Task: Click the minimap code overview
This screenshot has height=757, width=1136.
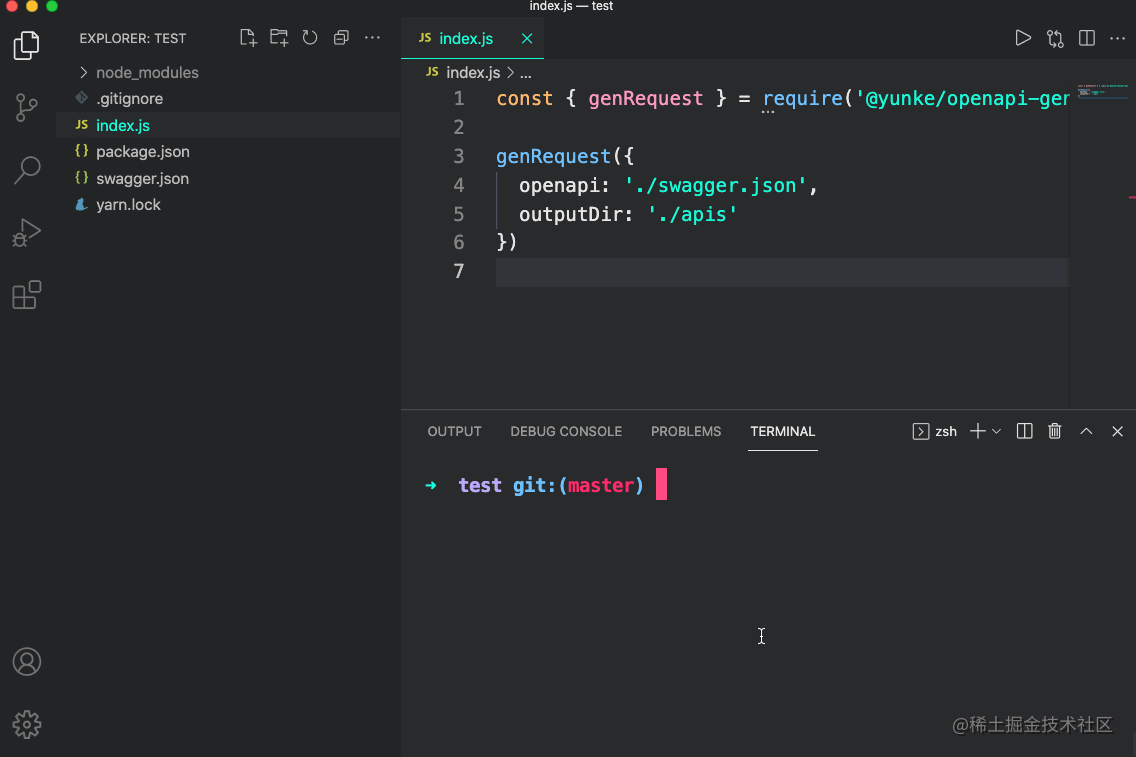Action: click(x=1102, y=91)
